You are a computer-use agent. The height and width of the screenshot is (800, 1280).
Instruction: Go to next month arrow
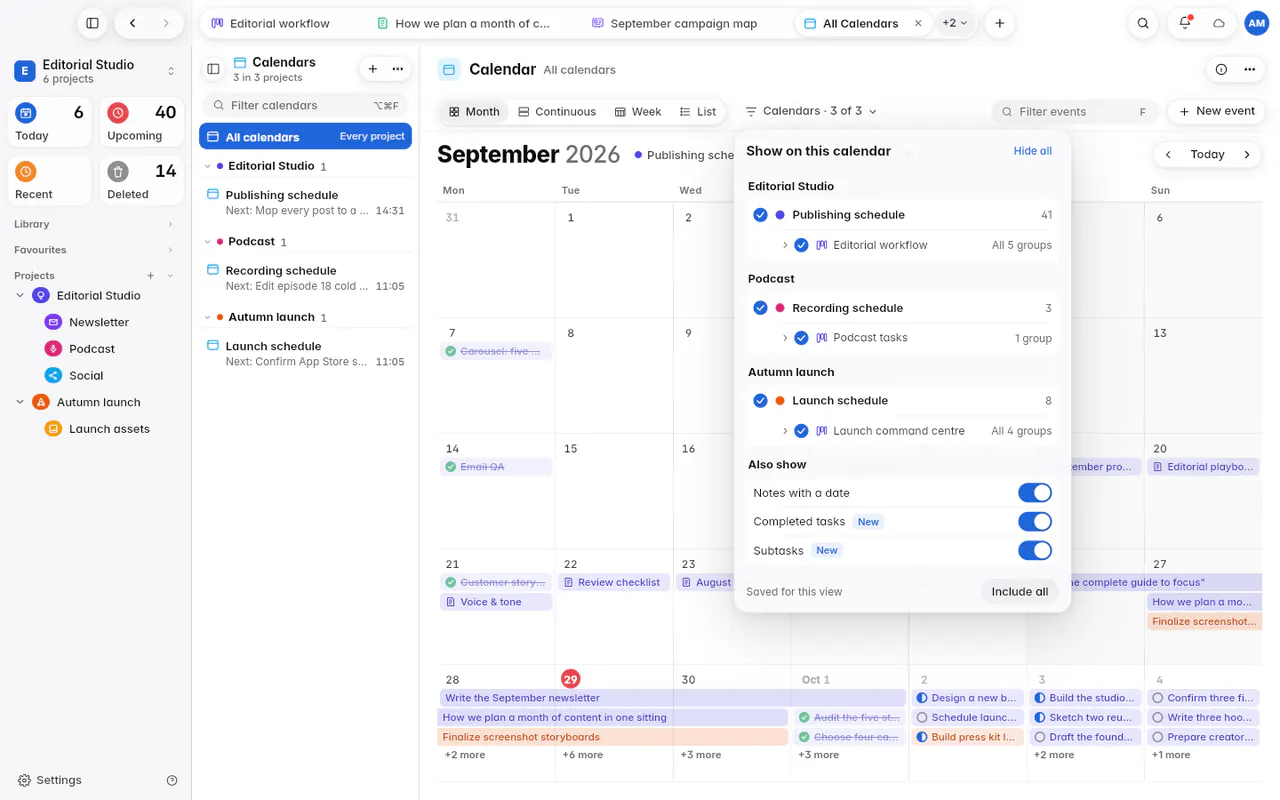[1247, 154]
